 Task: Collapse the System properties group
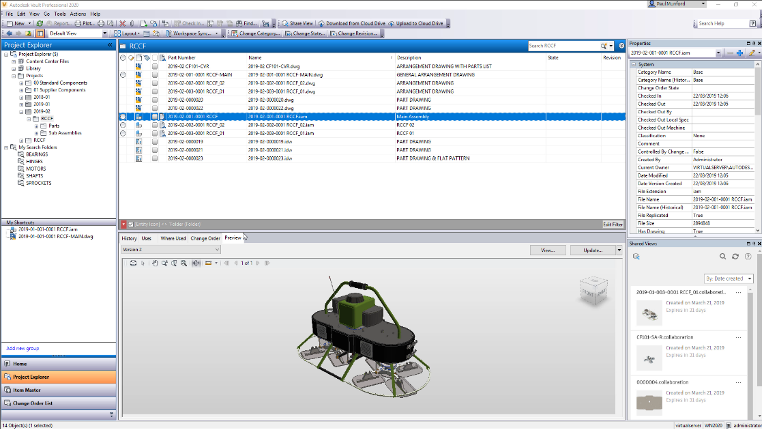pos(634,64)
